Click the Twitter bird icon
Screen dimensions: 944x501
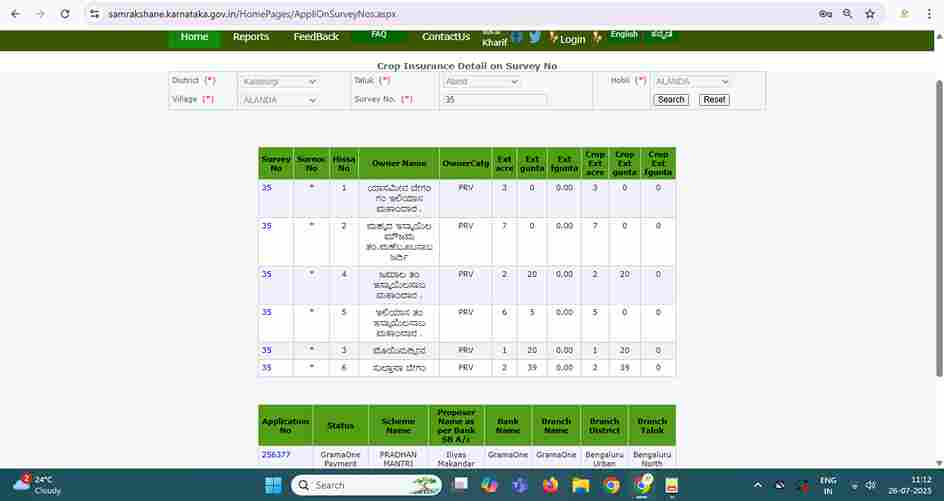click(535, 37)
